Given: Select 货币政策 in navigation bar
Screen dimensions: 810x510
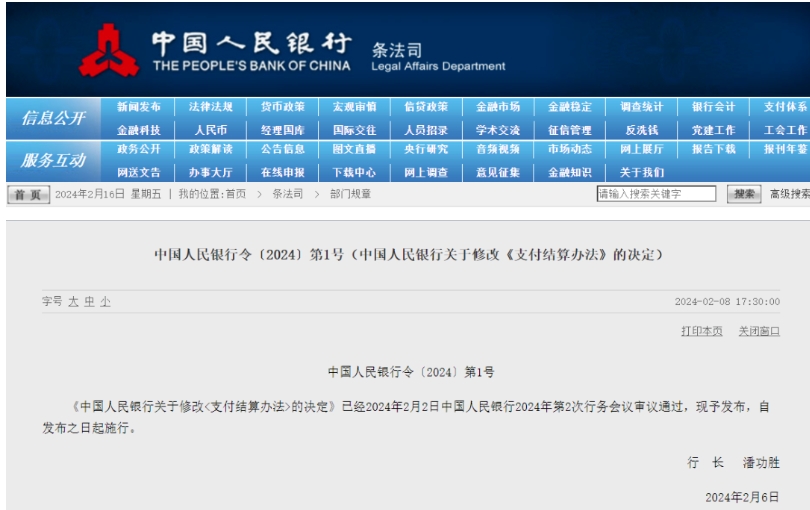Looking at the screenshot, I should 282,107.
